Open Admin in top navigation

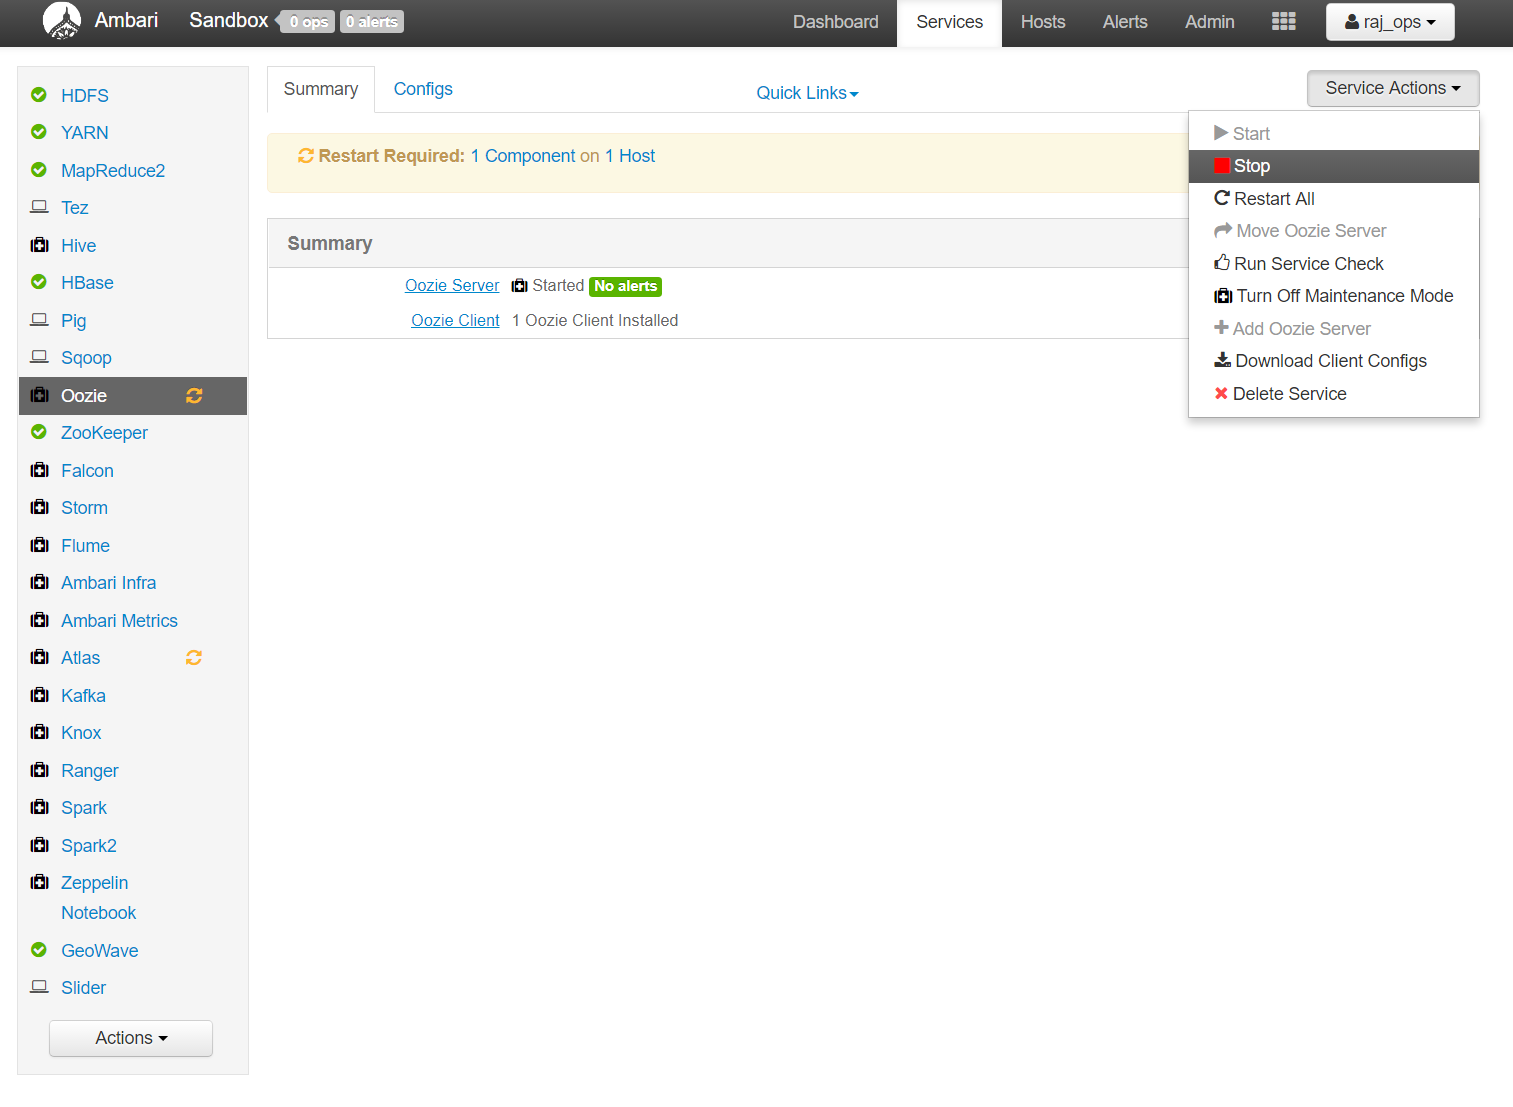(1210, 22)
